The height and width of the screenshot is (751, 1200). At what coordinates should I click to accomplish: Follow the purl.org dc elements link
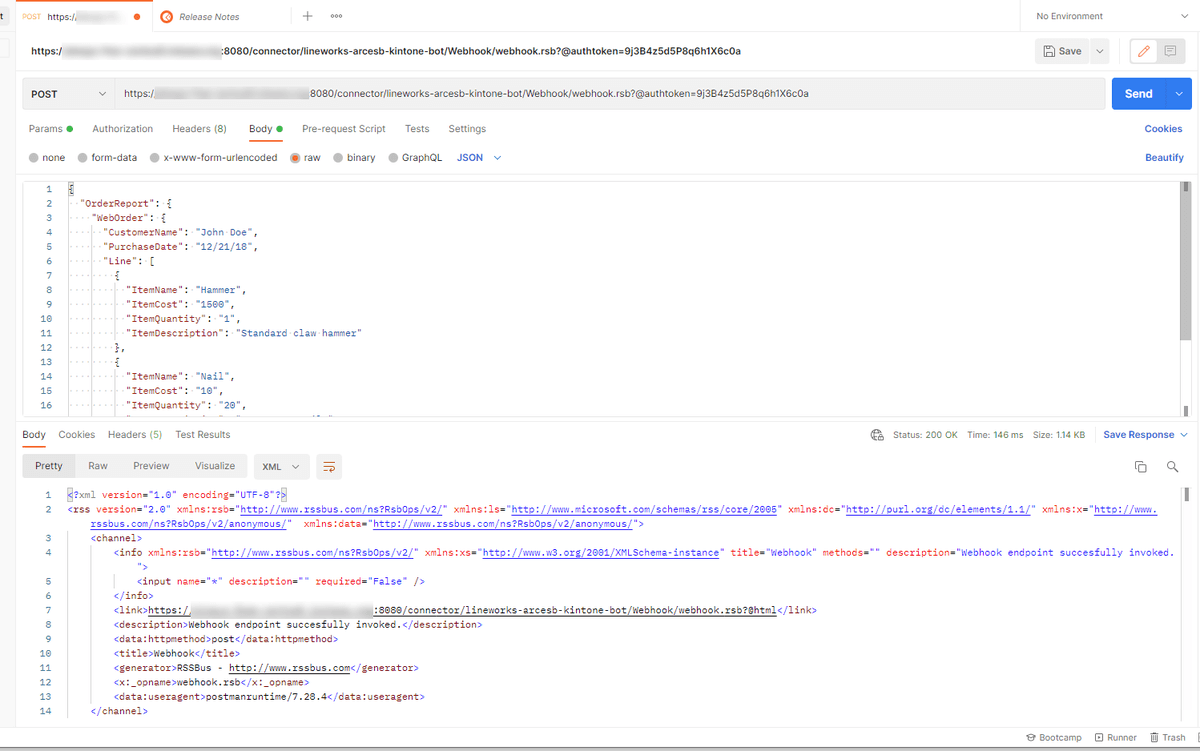[939, 509]
